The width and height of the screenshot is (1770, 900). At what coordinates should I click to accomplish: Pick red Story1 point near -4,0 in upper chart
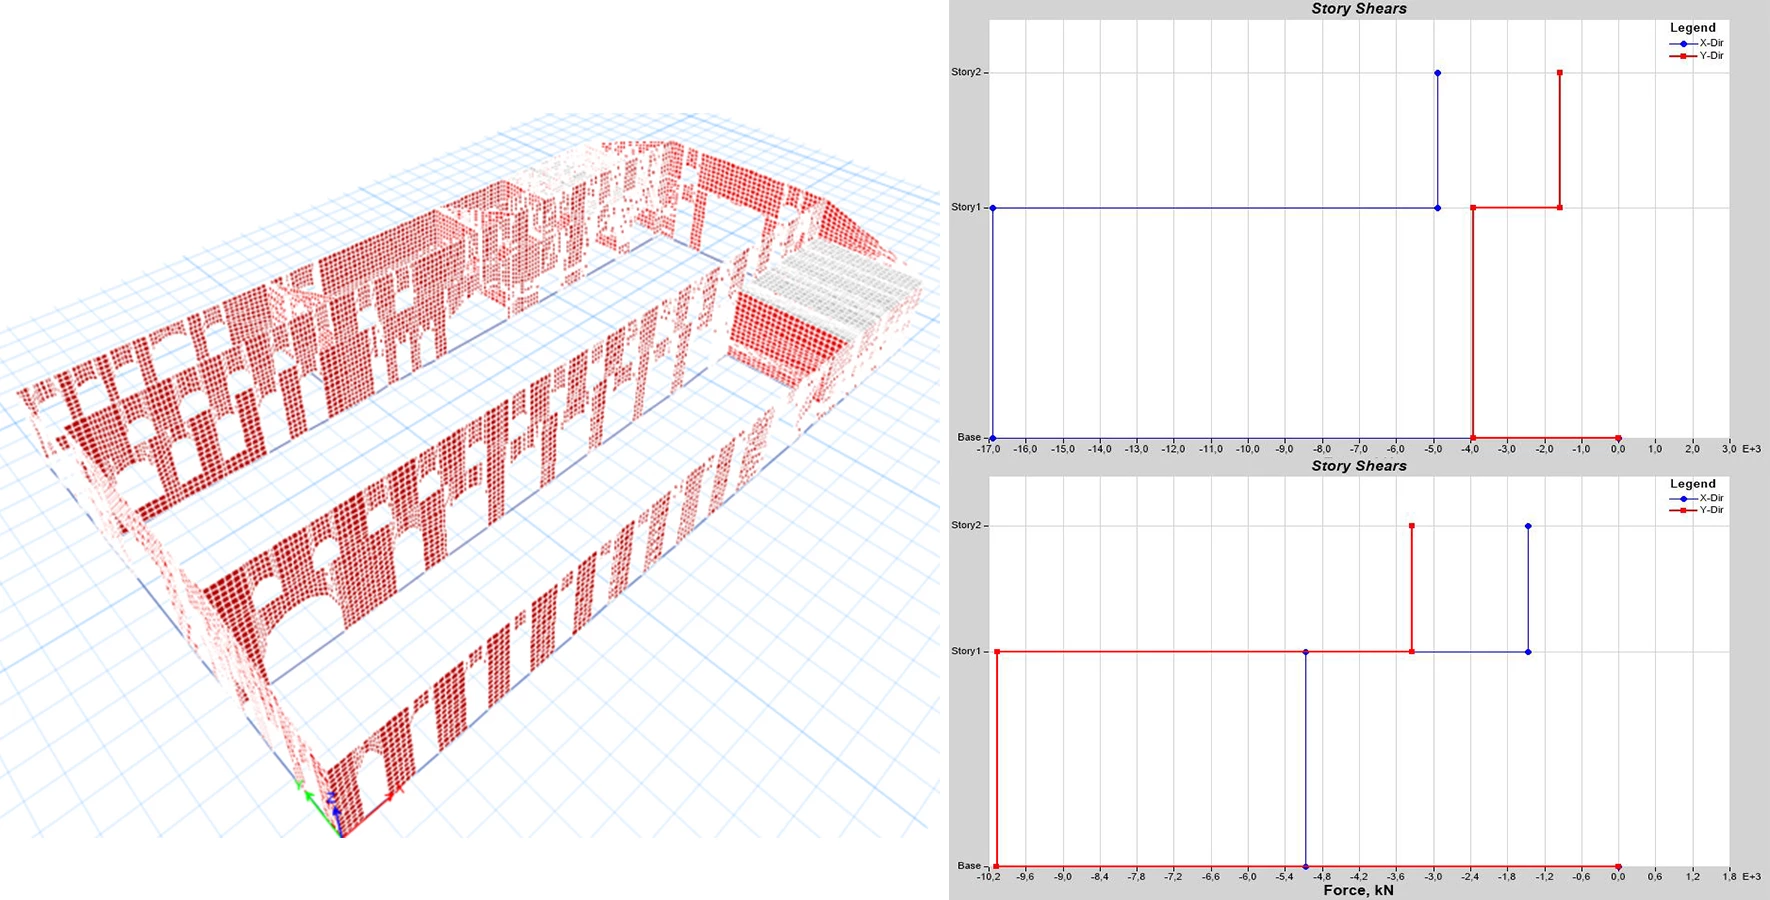pyautogui.click(x=1473, y=208)
